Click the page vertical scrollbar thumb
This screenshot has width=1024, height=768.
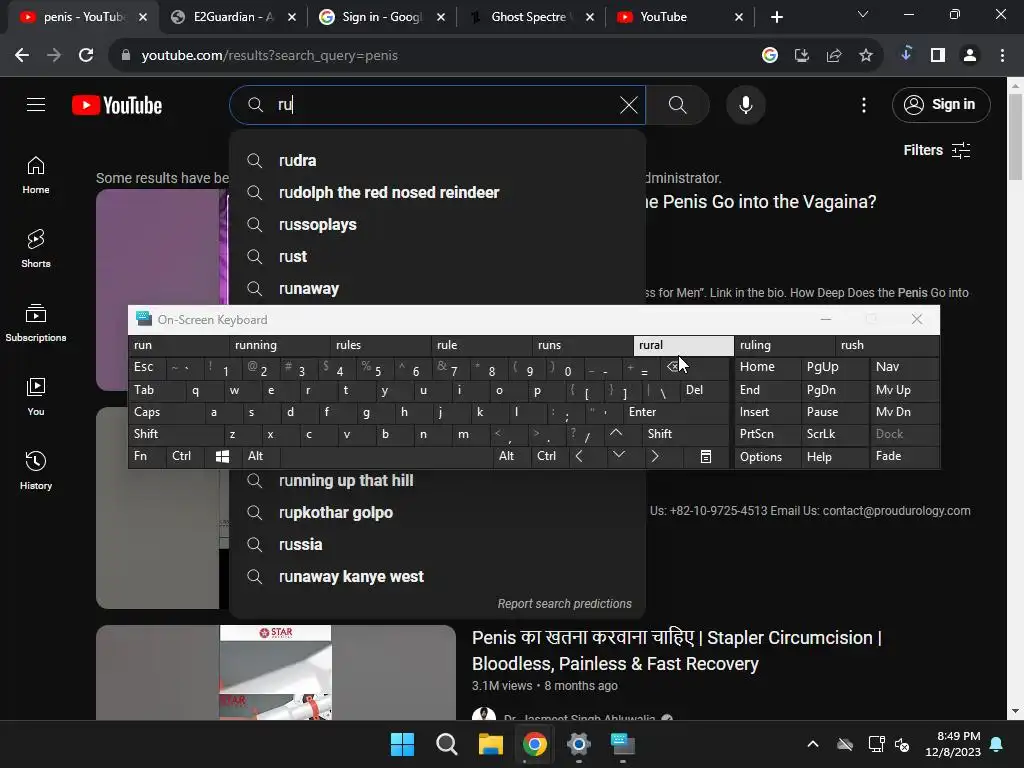coord(1015,136)
